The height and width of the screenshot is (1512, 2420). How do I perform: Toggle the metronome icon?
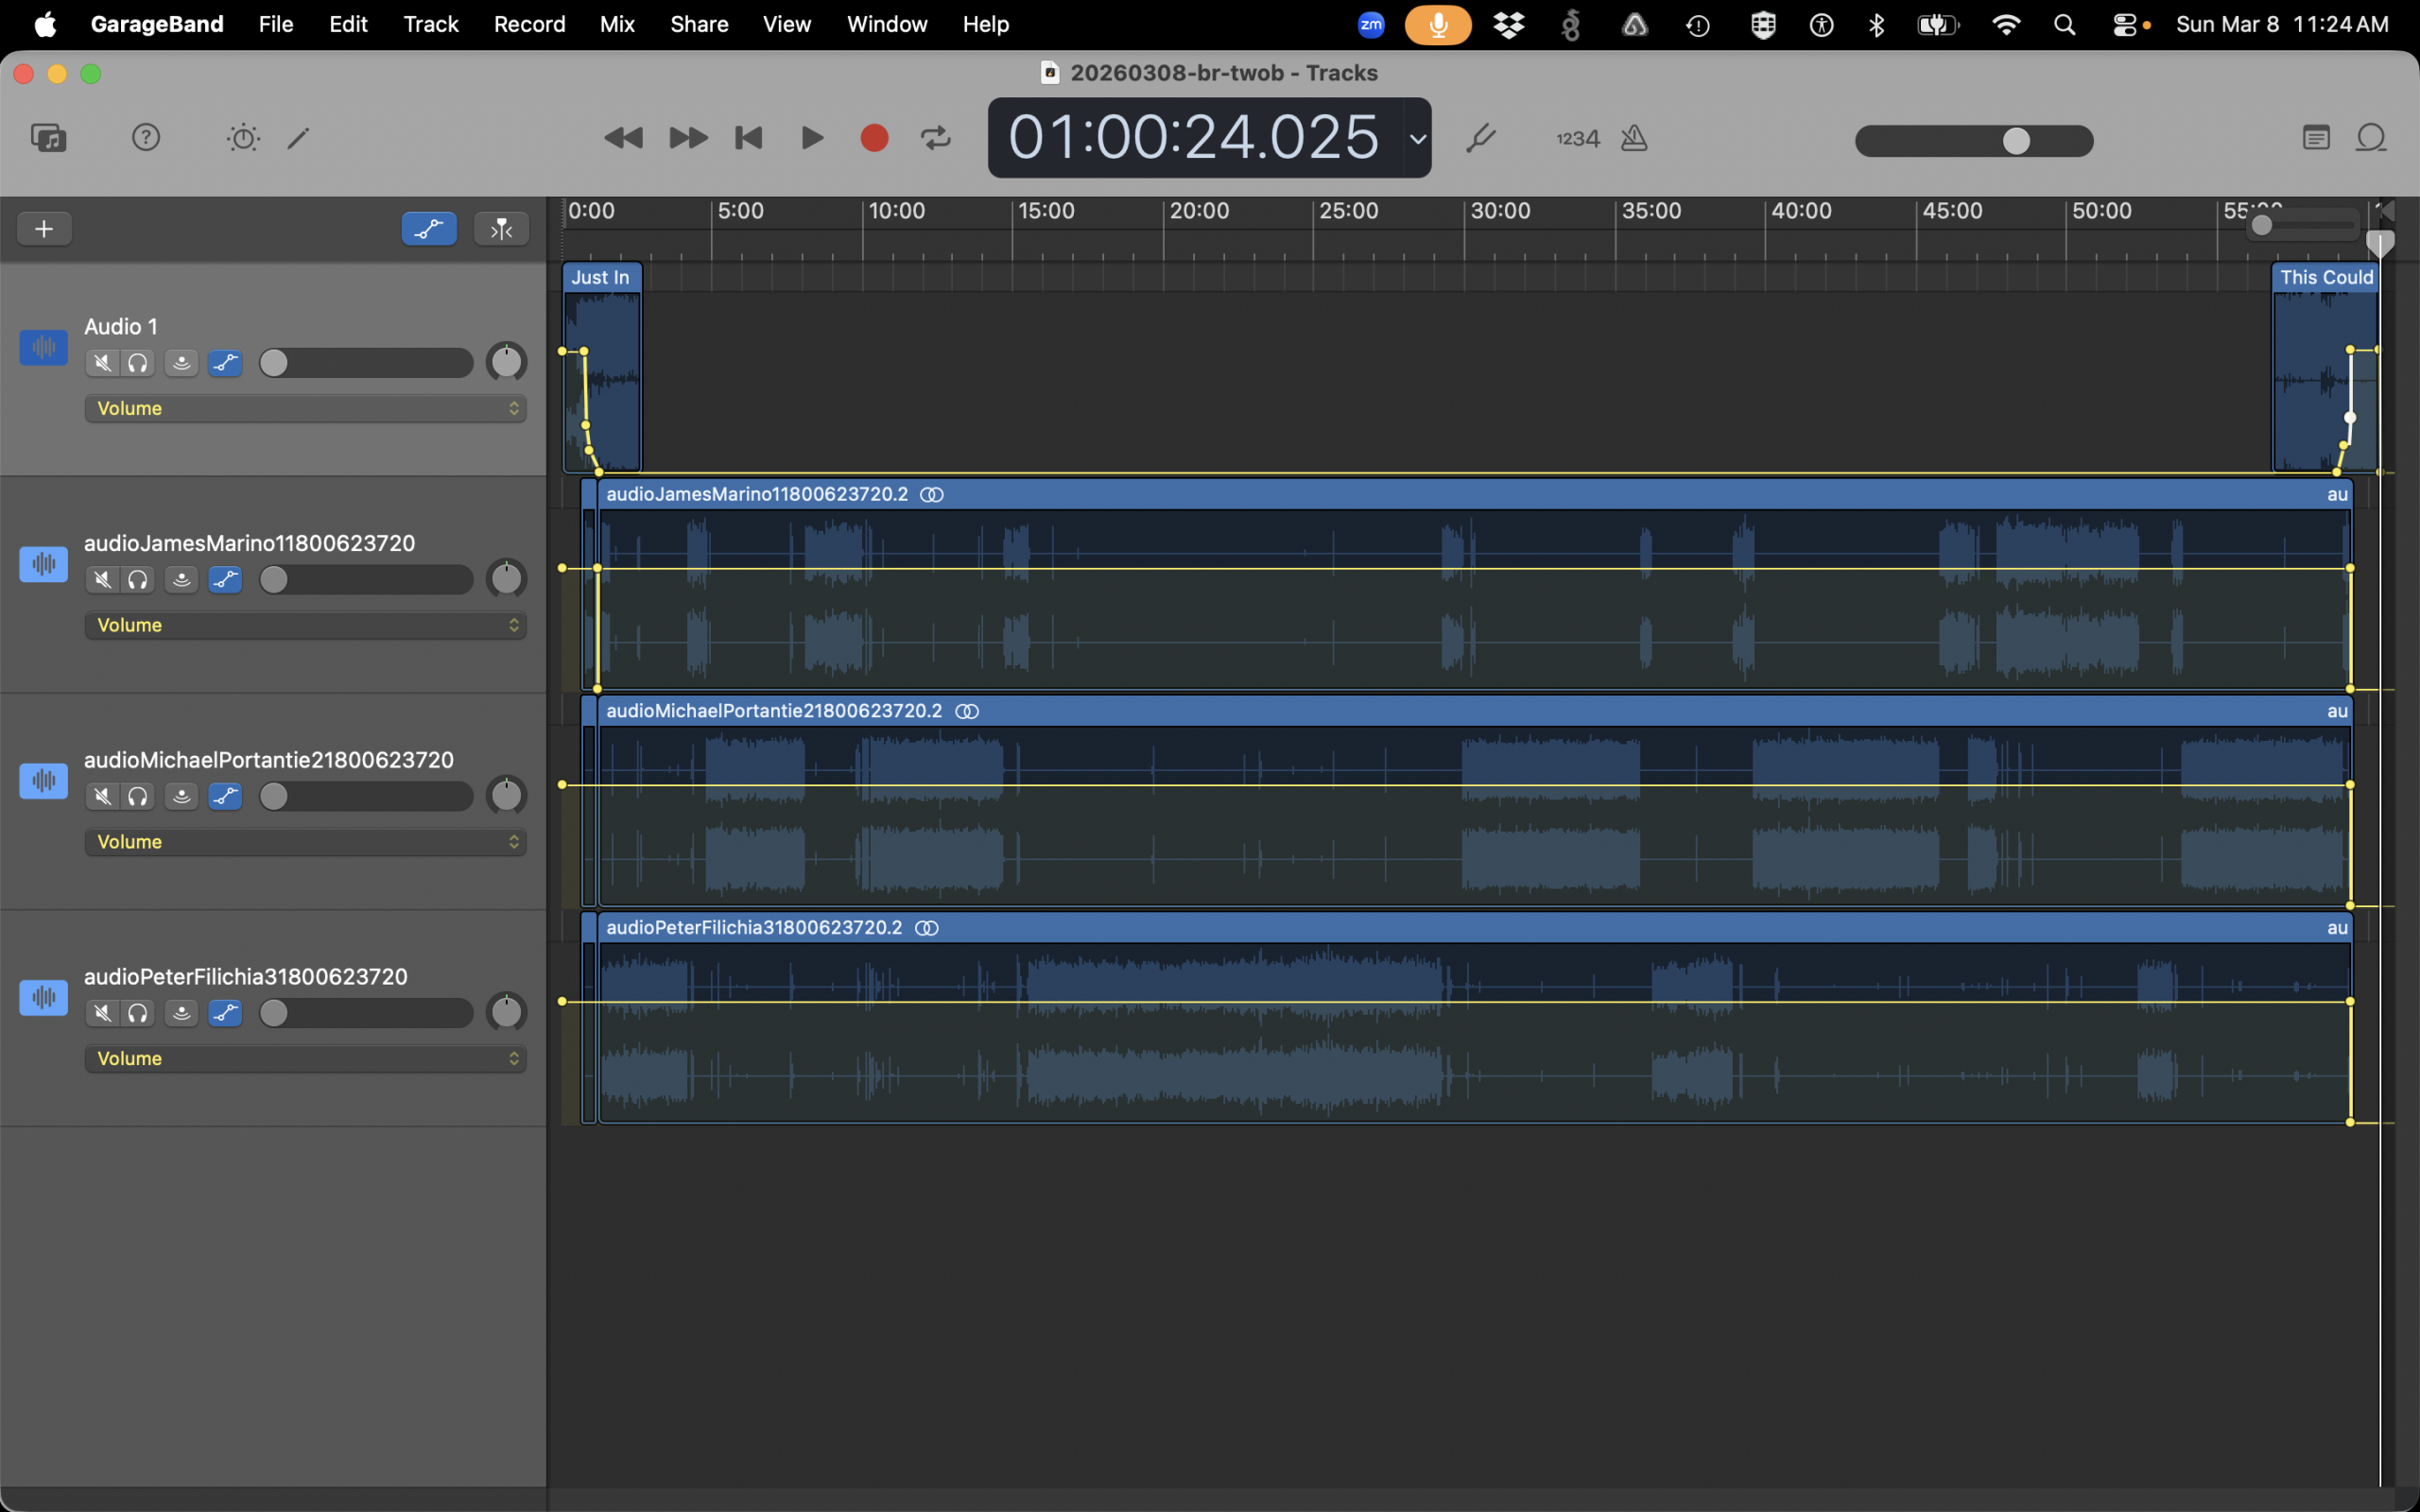[1634, 137]
